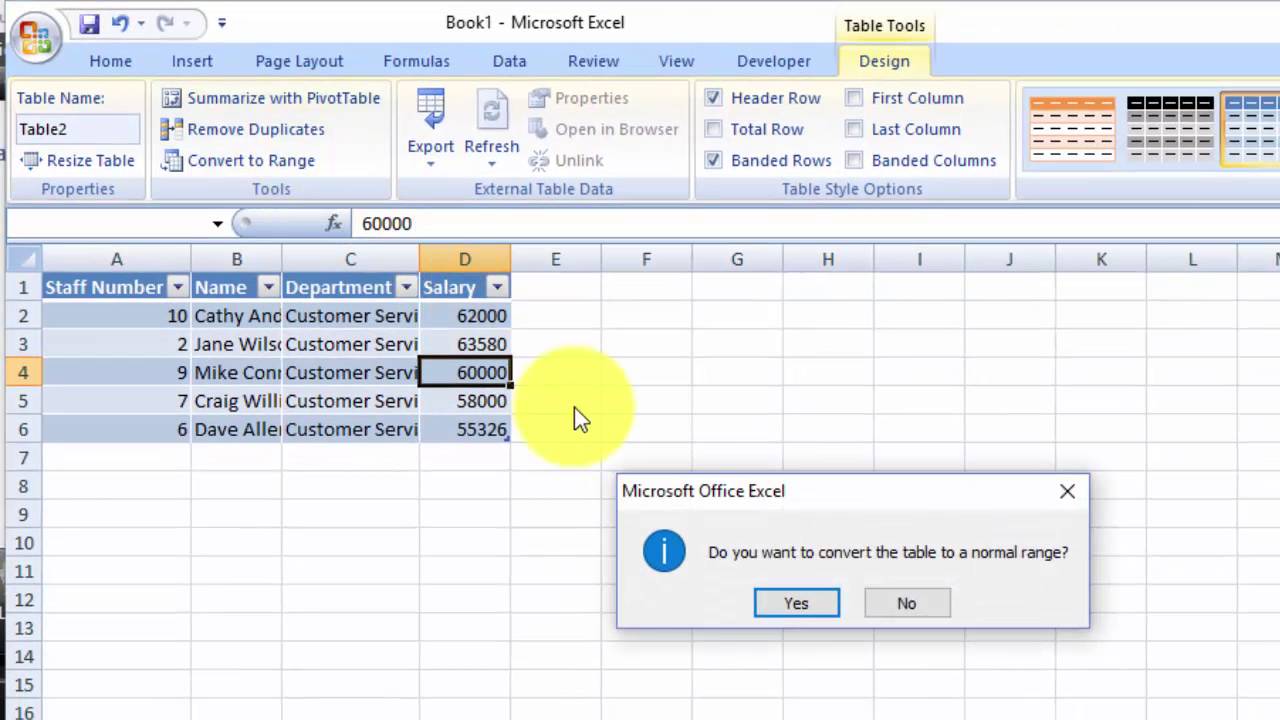Toggle the Header Row checkbox

click(713, 98)
